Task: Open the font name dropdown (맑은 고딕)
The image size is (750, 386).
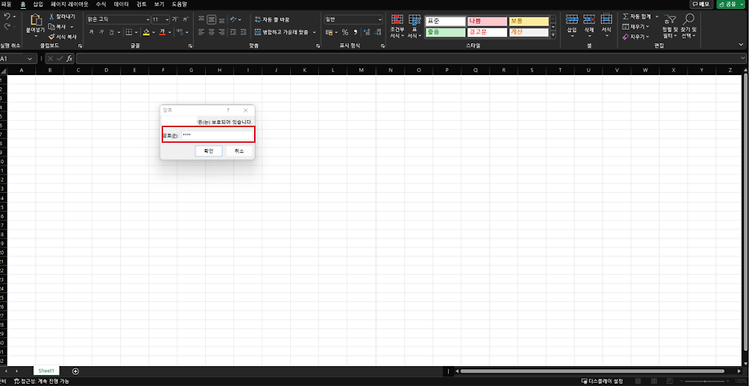Action: click(148, 20)
